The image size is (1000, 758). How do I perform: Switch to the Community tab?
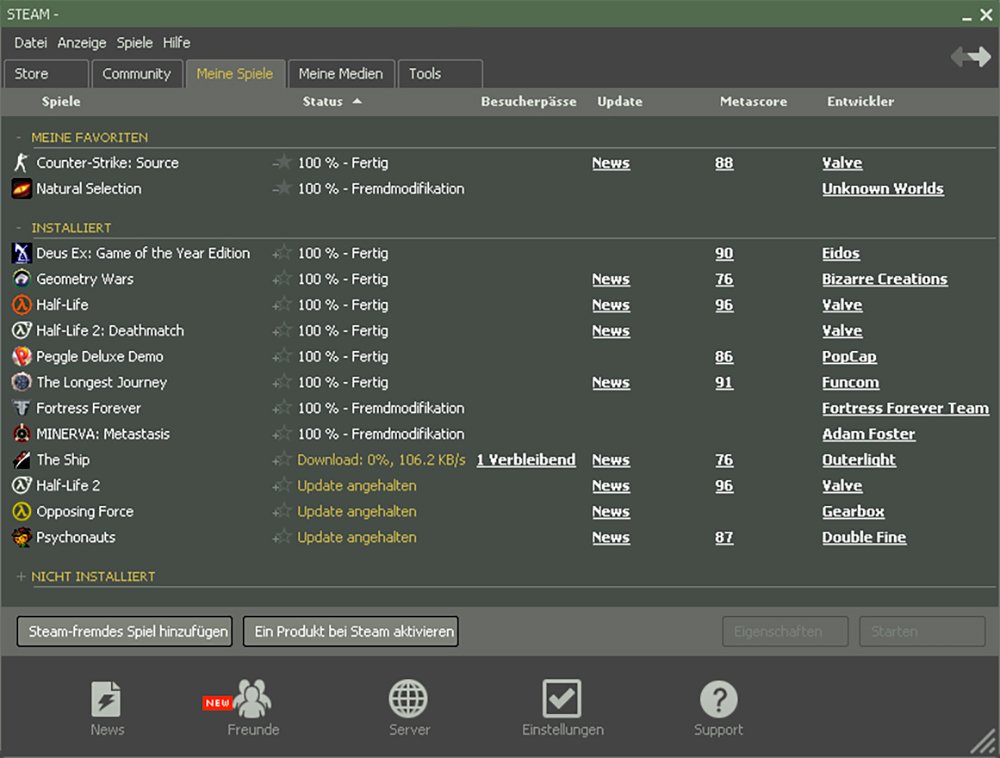136,74
